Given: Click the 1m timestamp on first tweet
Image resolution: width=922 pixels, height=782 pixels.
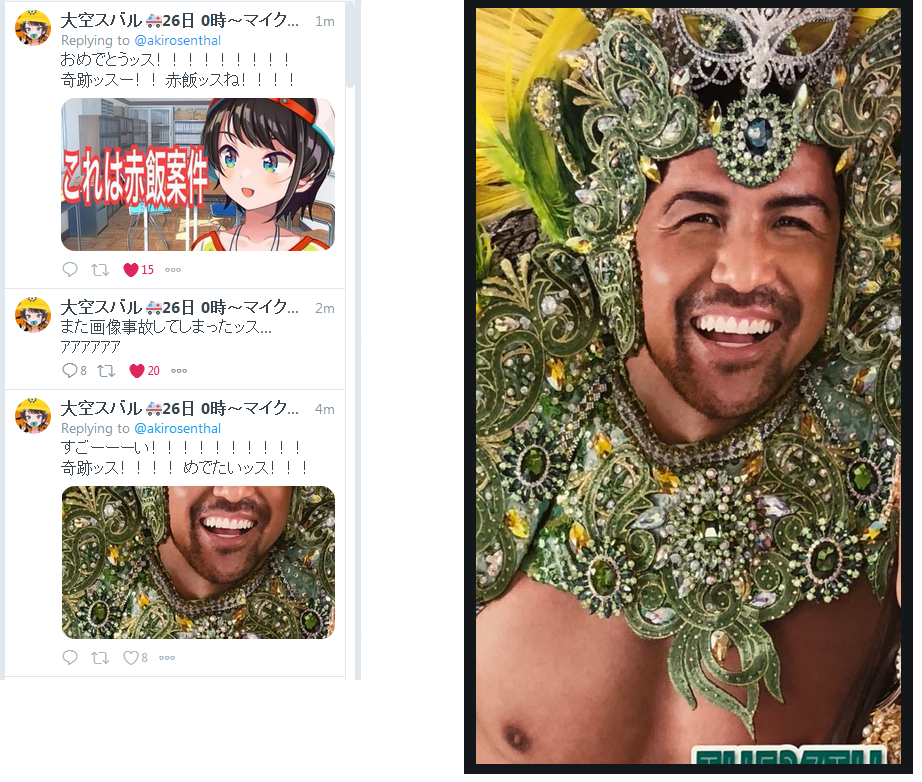Looking at the screenshot, I should click(x=325, y=22).
